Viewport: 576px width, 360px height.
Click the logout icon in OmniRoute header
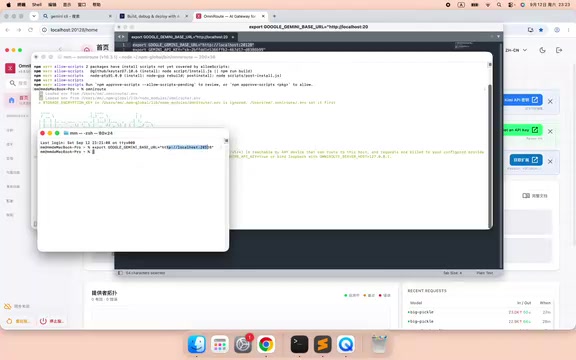click(x=559, y=50)
